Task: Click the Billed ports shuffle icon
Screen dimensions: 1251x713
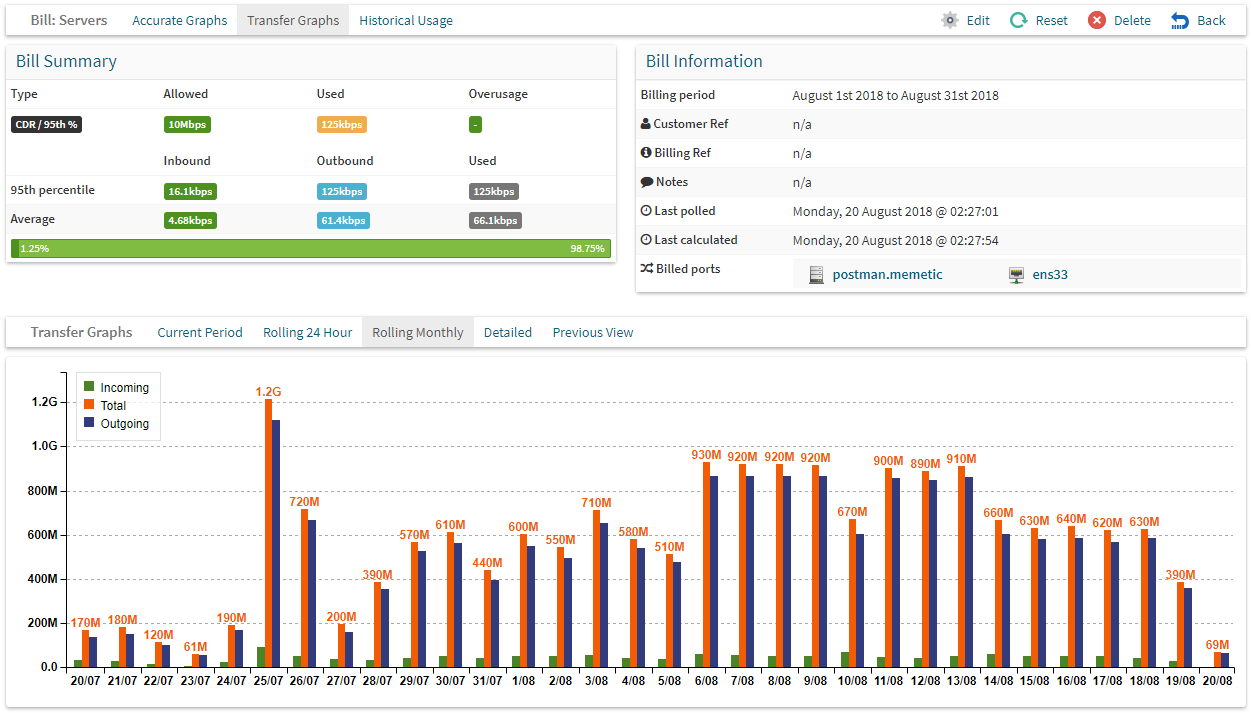Action: pos(647,269)
